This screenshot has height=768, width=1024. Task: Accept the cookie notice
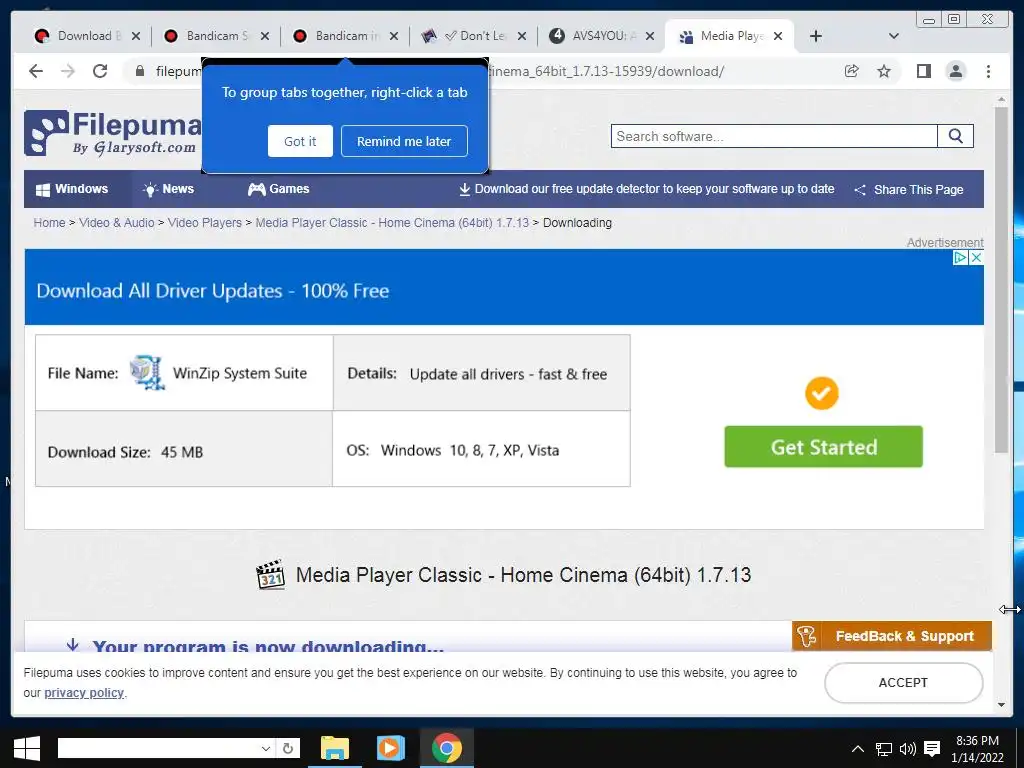(x=903, y=682)
